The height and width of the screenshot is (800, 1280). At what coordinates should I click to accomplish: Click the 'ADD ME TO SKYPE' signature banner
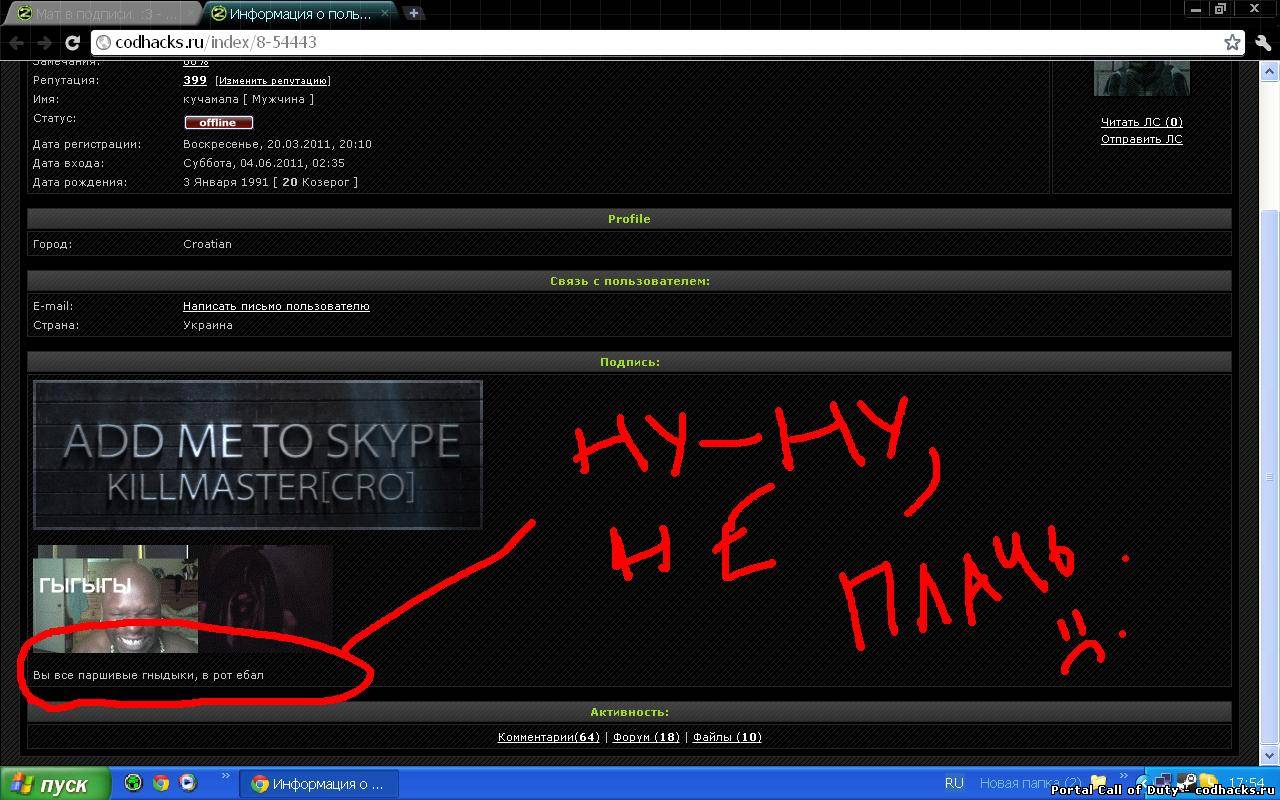tap(258, 455)
